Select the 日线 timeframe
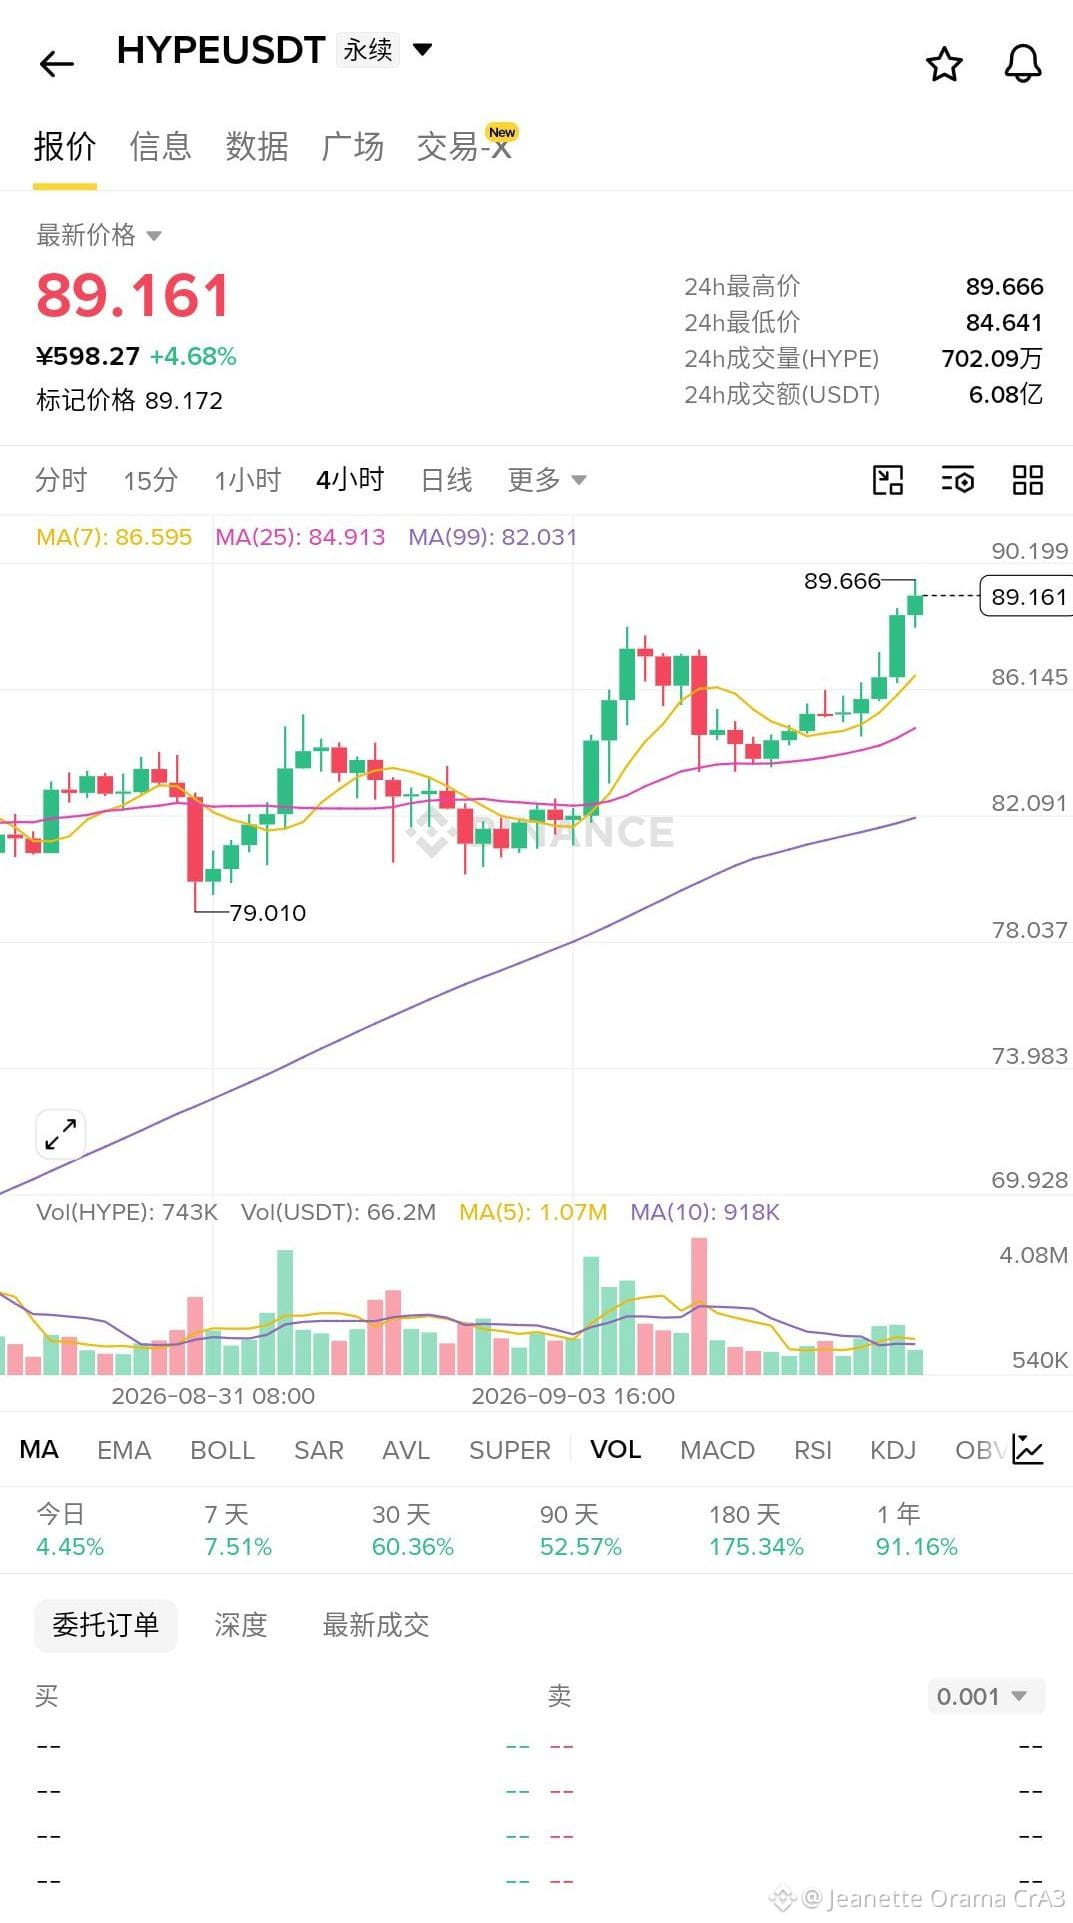Screen dimensions: 1073x1923 pos(446,480)
